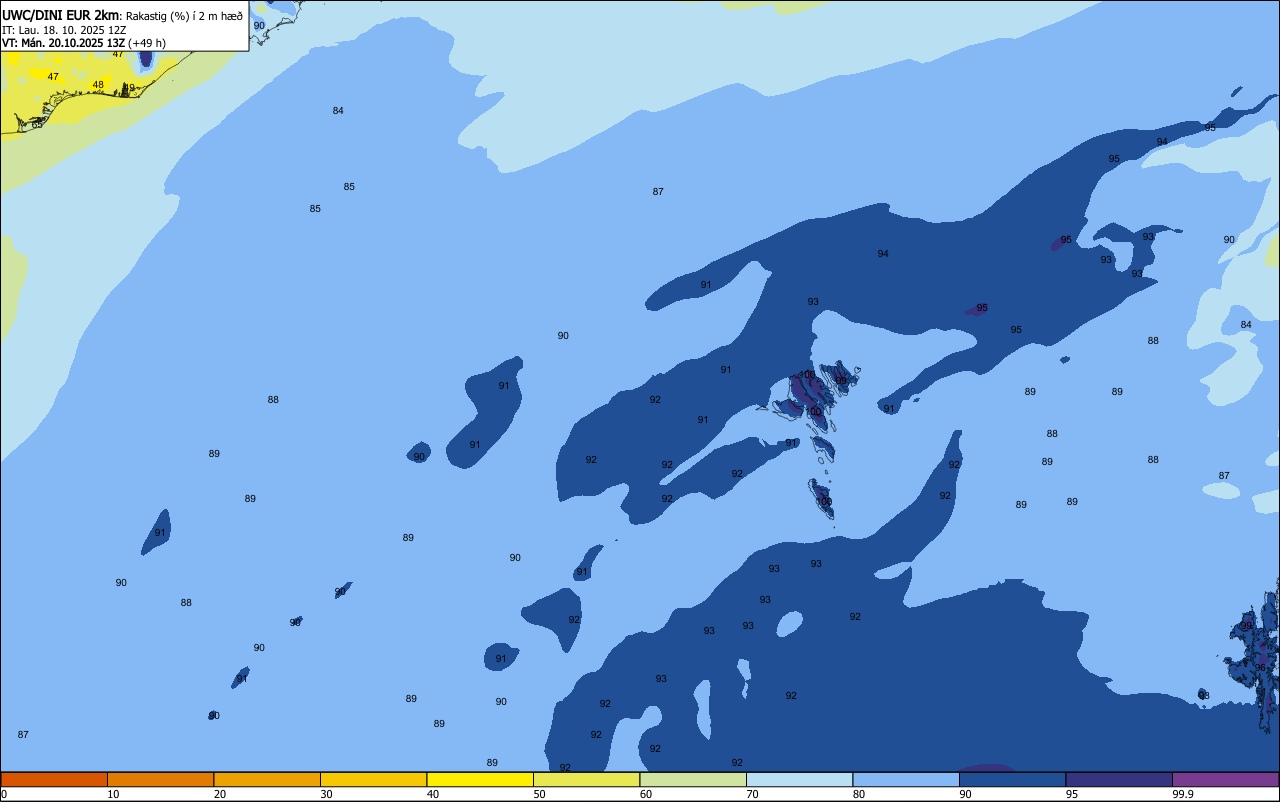Click the legend tick label "50"

pos(539,794)
